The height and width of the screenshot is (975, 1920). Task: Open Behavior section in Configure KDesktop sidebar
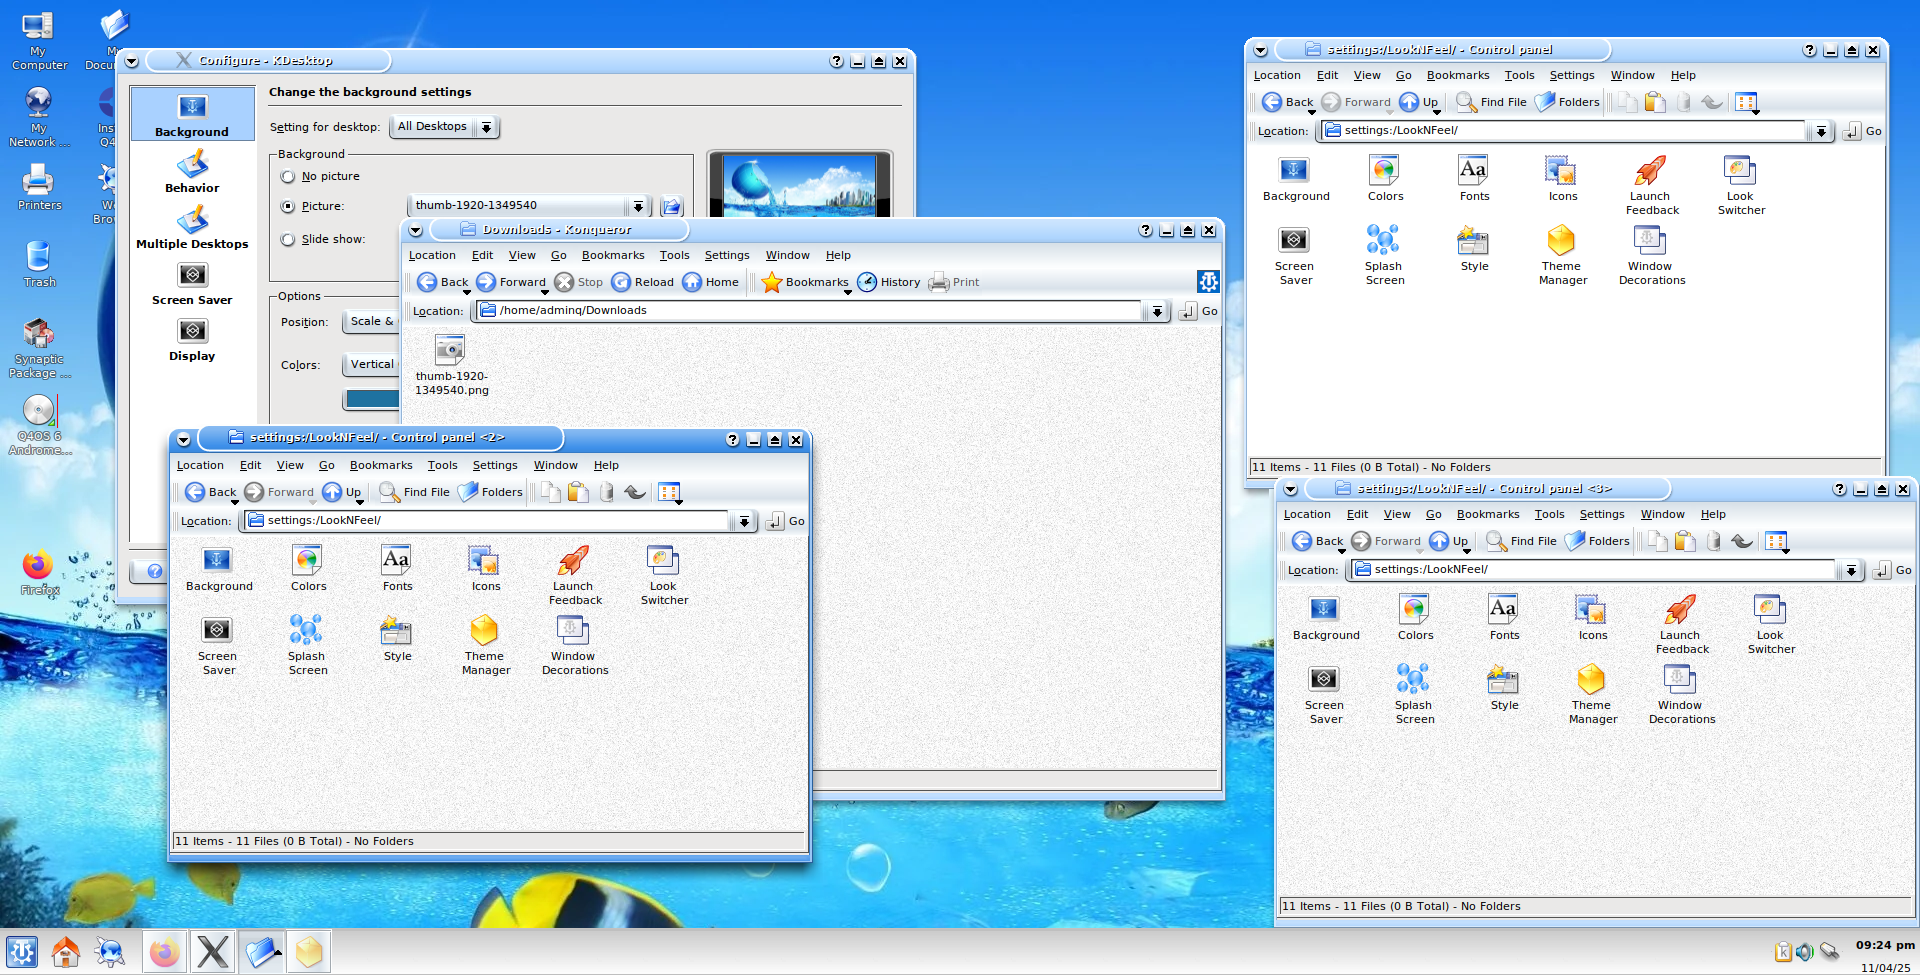click(x=192, y=171)
